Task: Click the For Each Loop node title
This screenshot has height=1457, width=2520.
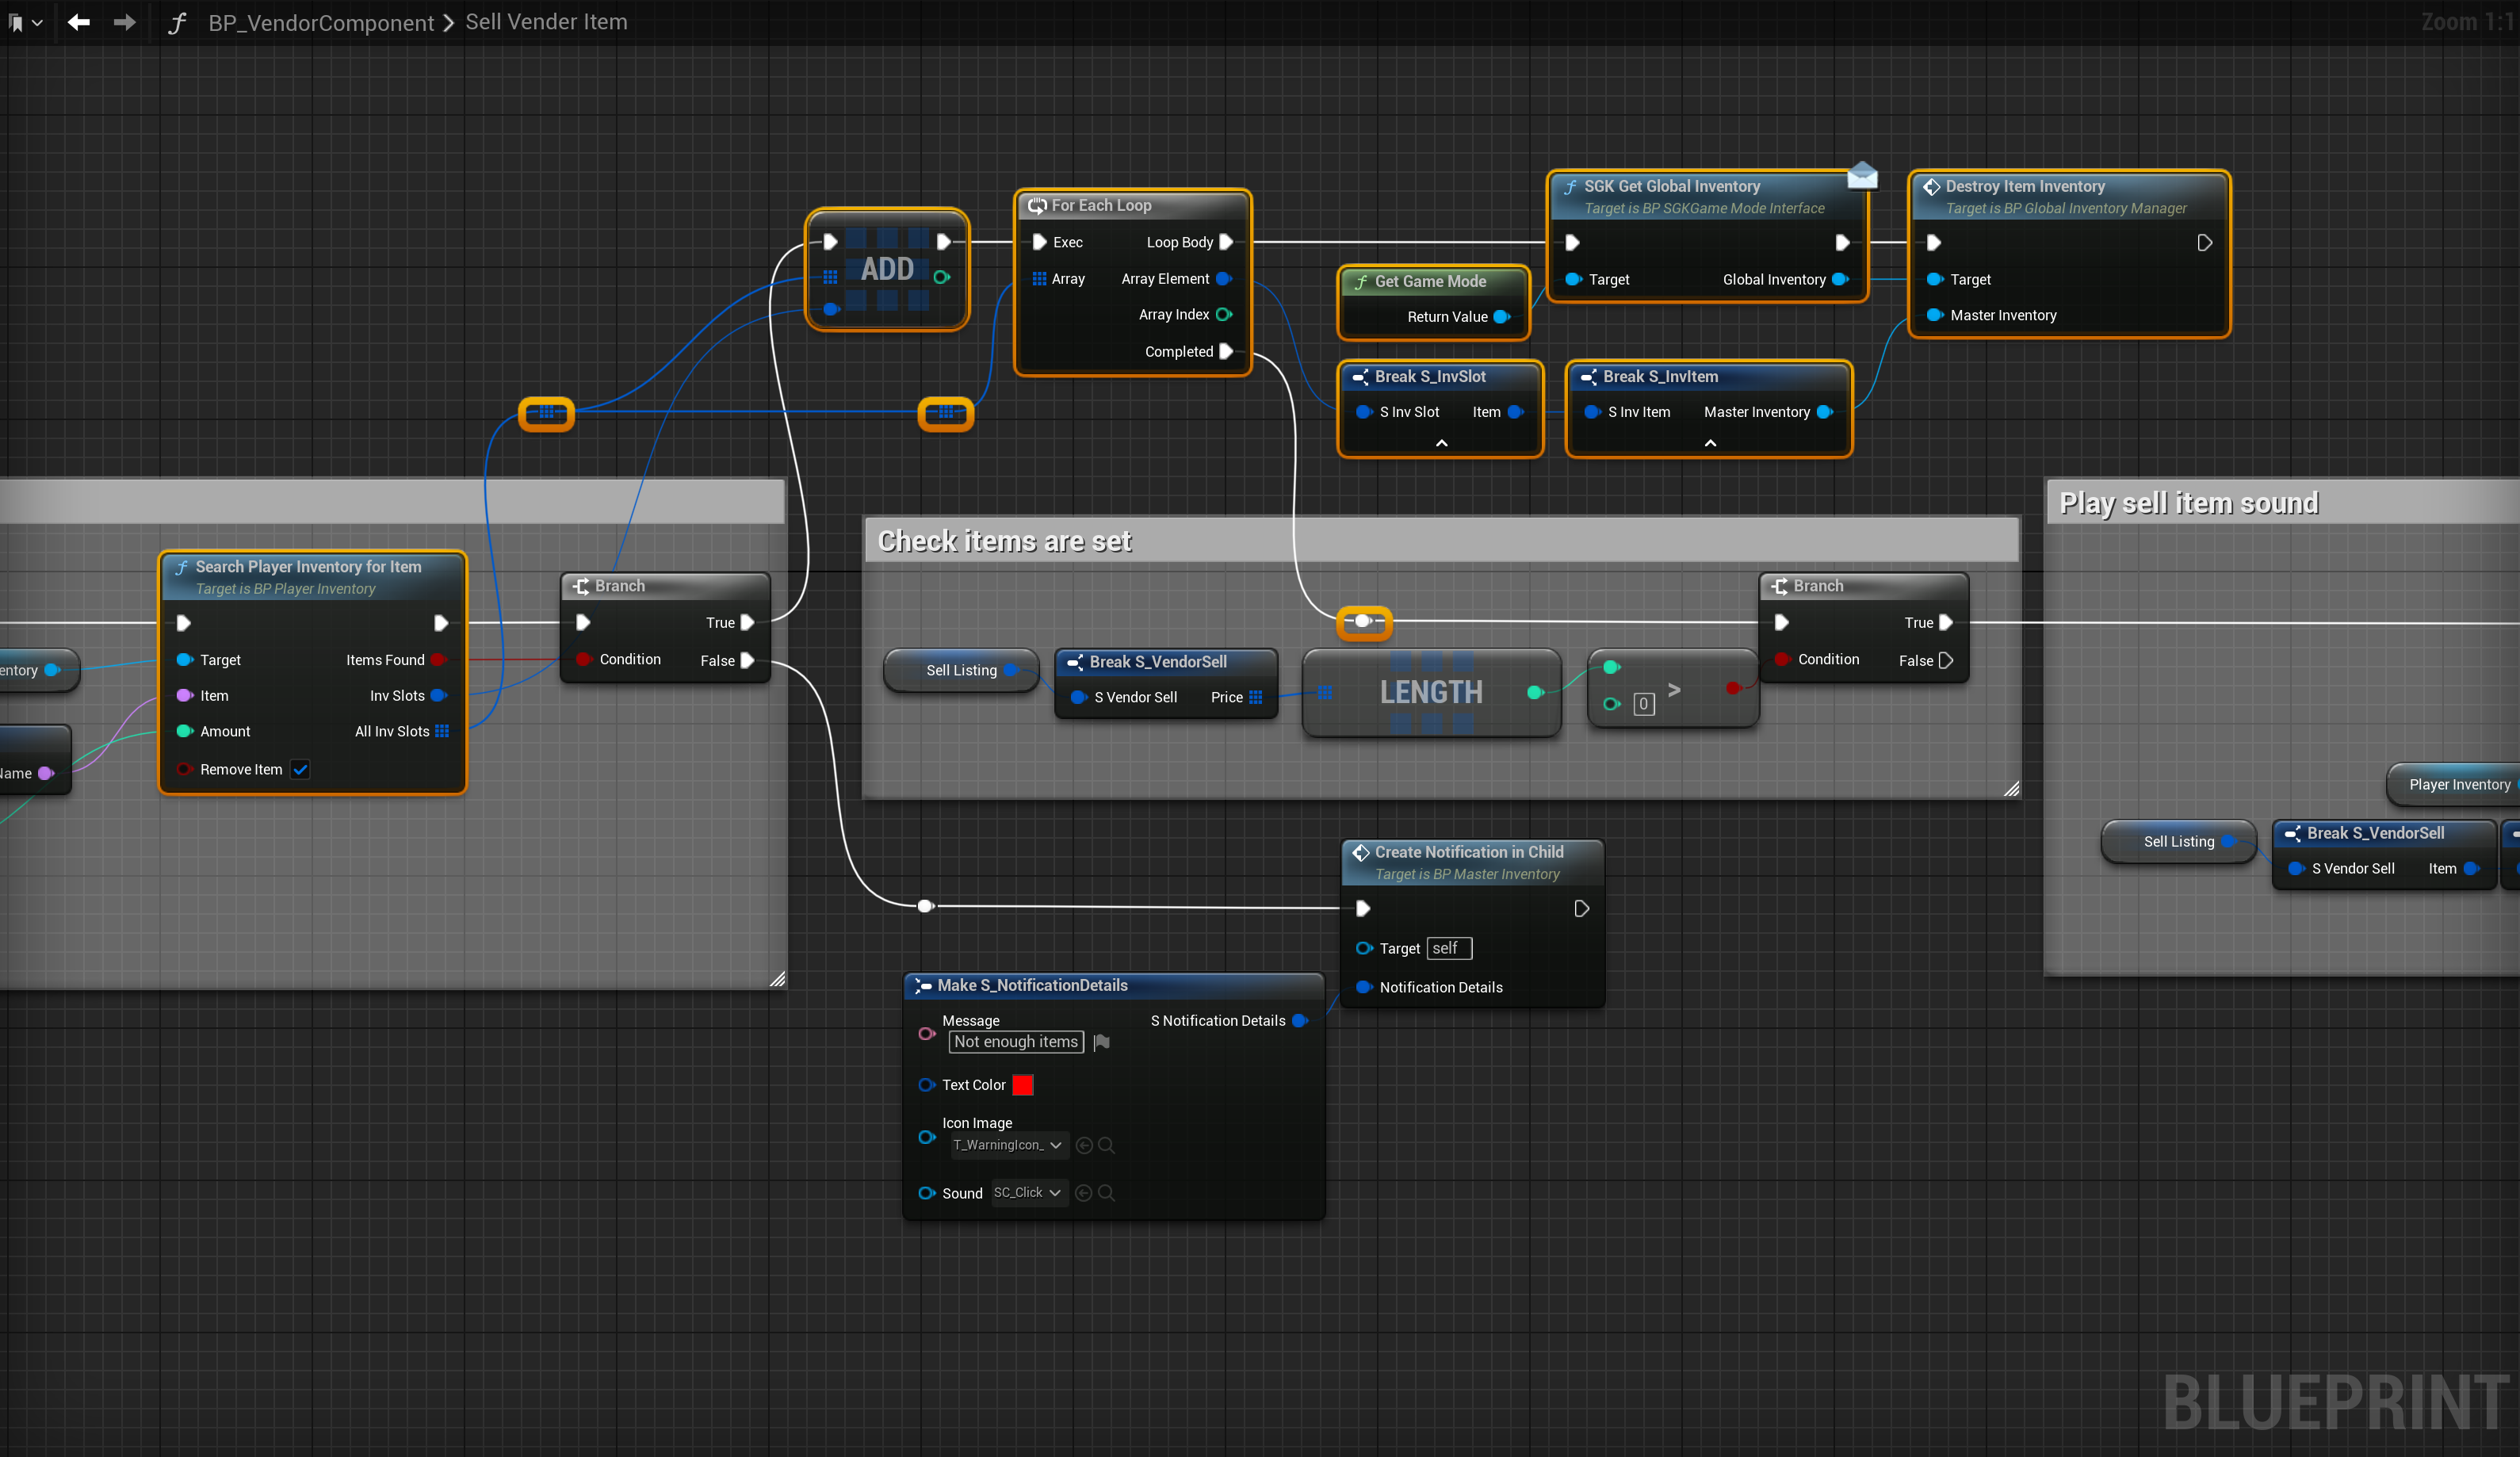Action: point(1101,205)
